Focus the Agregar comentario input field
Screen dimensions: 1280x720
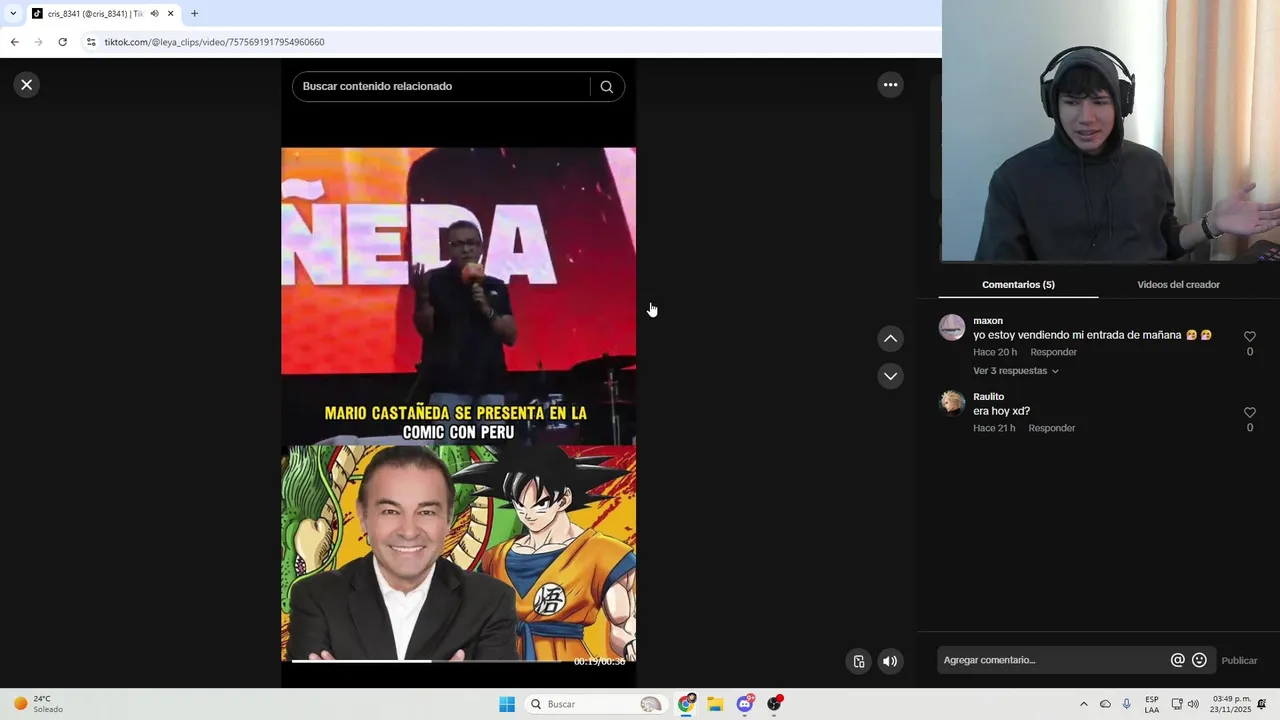1053,660
